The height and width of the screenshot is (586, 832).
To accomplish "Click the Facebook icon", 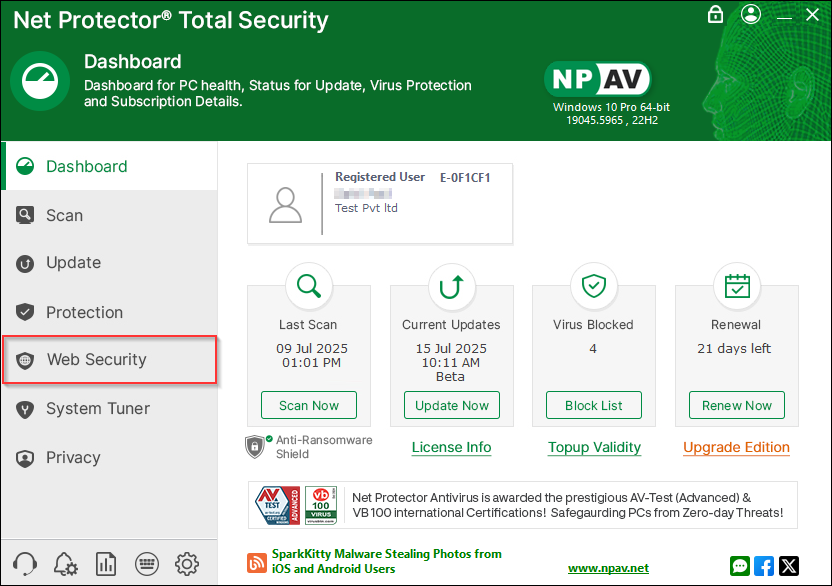I will click(764, 566).
